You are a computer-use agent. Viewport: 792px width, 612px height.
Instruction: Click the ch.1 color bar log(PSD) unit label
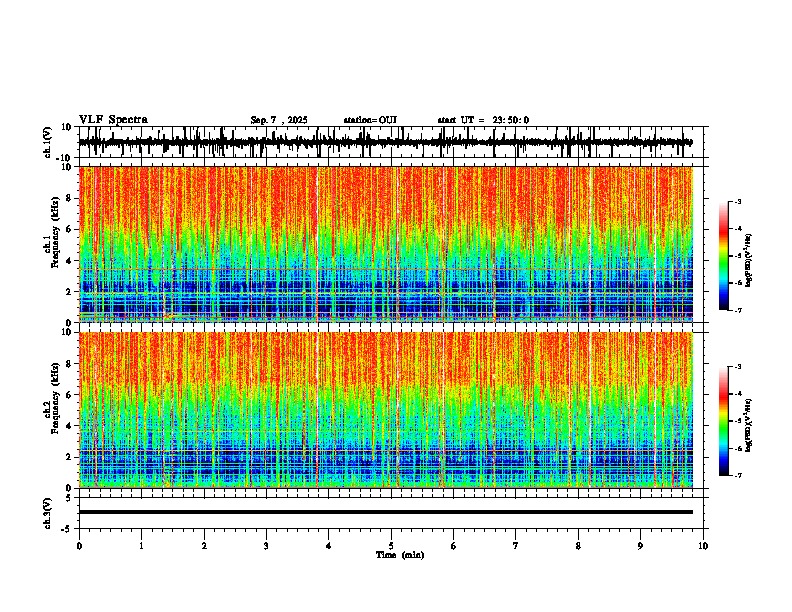[749, 260]
